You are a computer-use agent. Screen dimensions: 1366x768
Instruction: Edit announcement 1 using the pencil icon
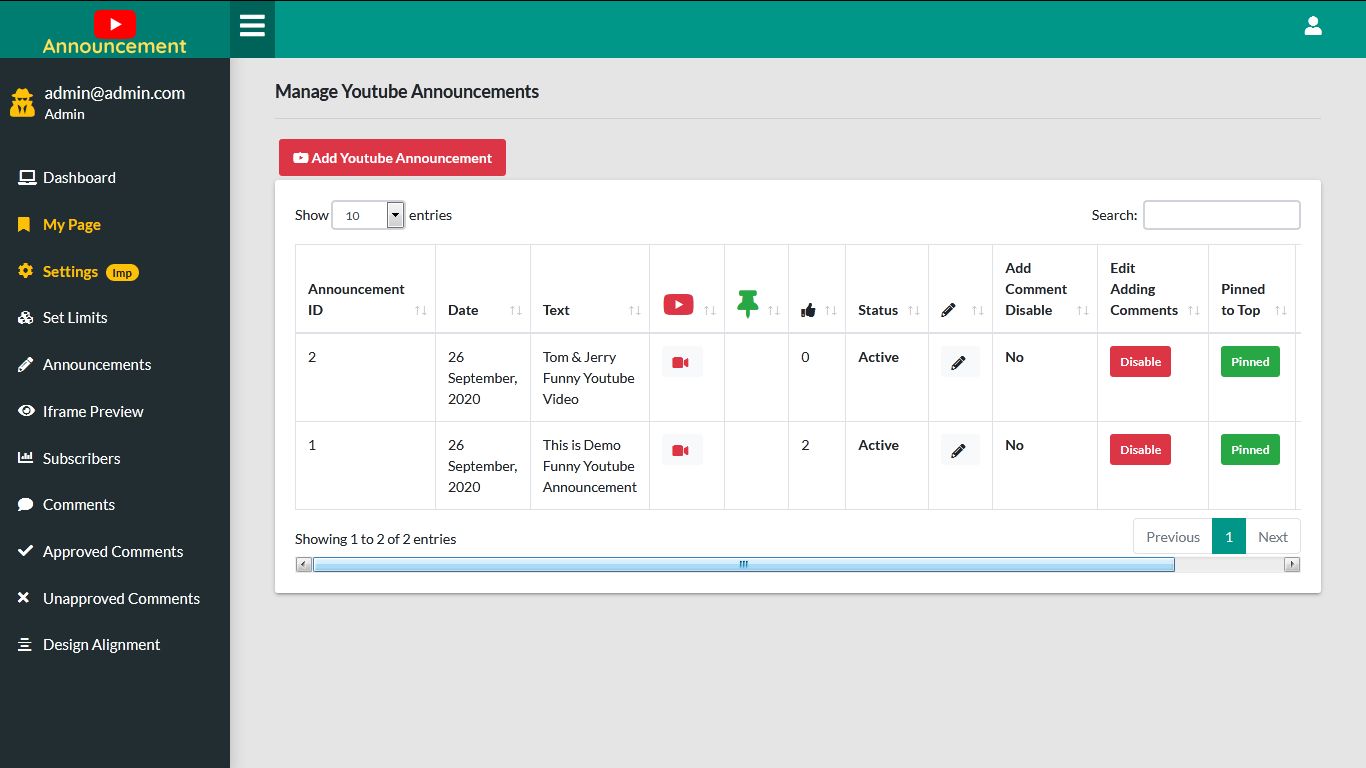(x=959, y=449)
